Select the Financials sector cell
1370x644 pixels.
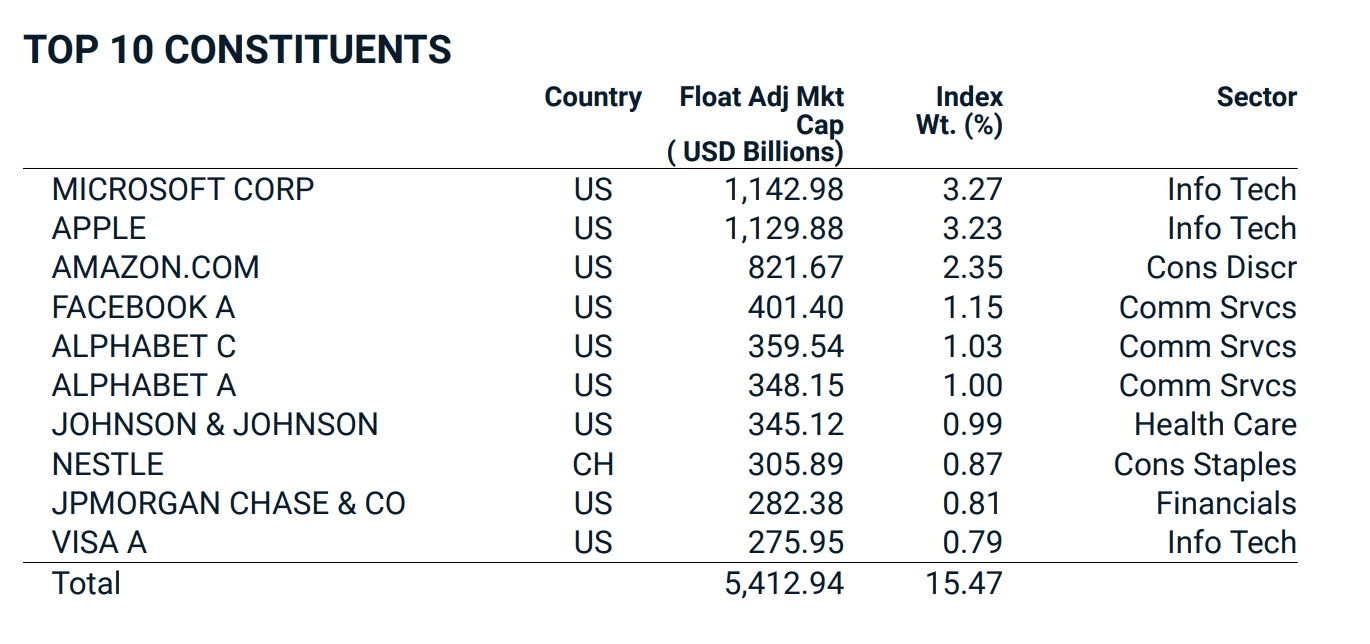coord(1226,503)
